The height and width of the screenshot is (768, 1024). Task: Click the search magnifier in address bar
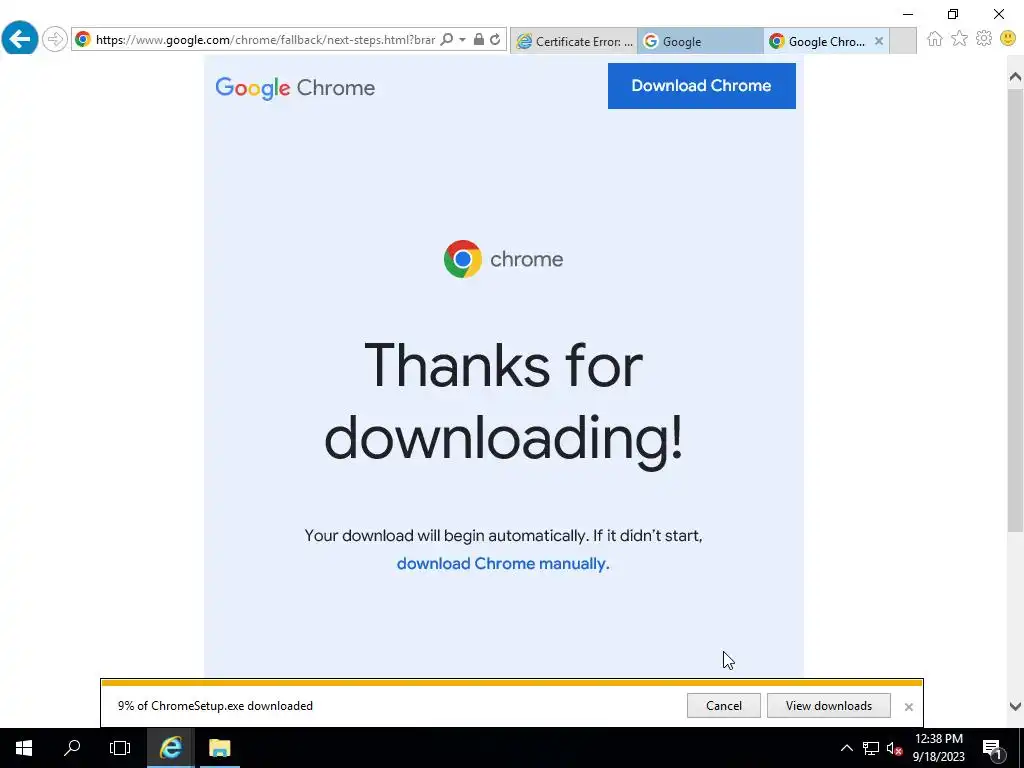pos(447,39)
